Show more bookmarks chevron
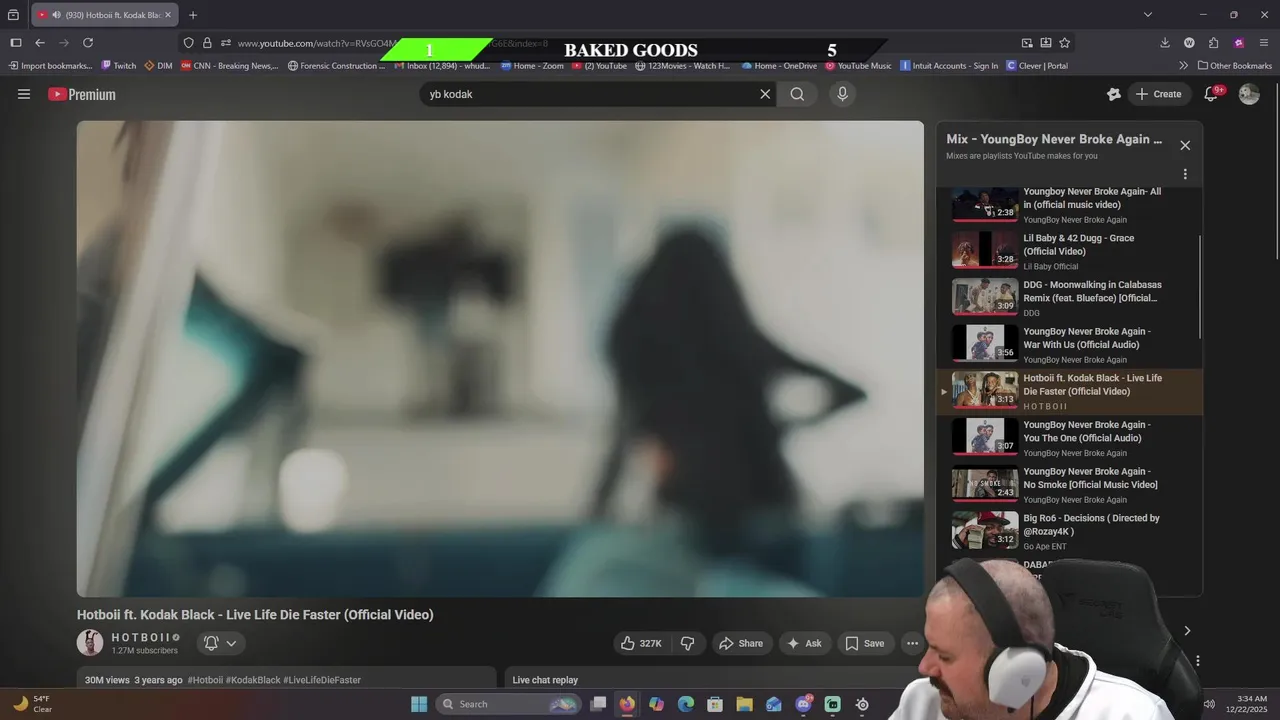Screen dimensions: 1280x720 pyautogui.click(x=1184, y=66)
